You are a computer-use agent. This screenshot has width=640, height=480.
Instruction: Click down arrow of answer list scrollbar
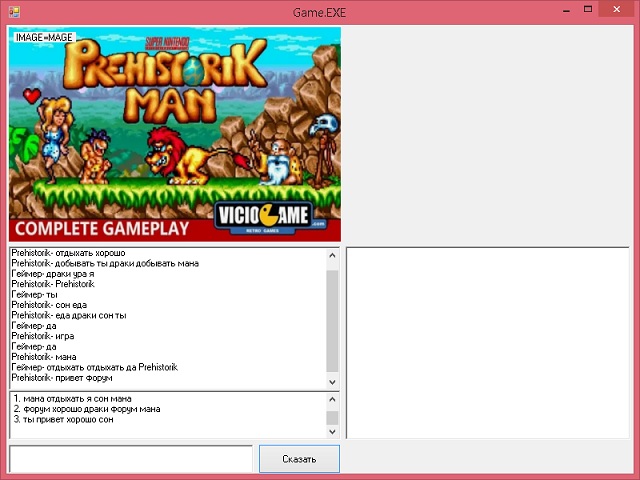[x=332, y=431]
